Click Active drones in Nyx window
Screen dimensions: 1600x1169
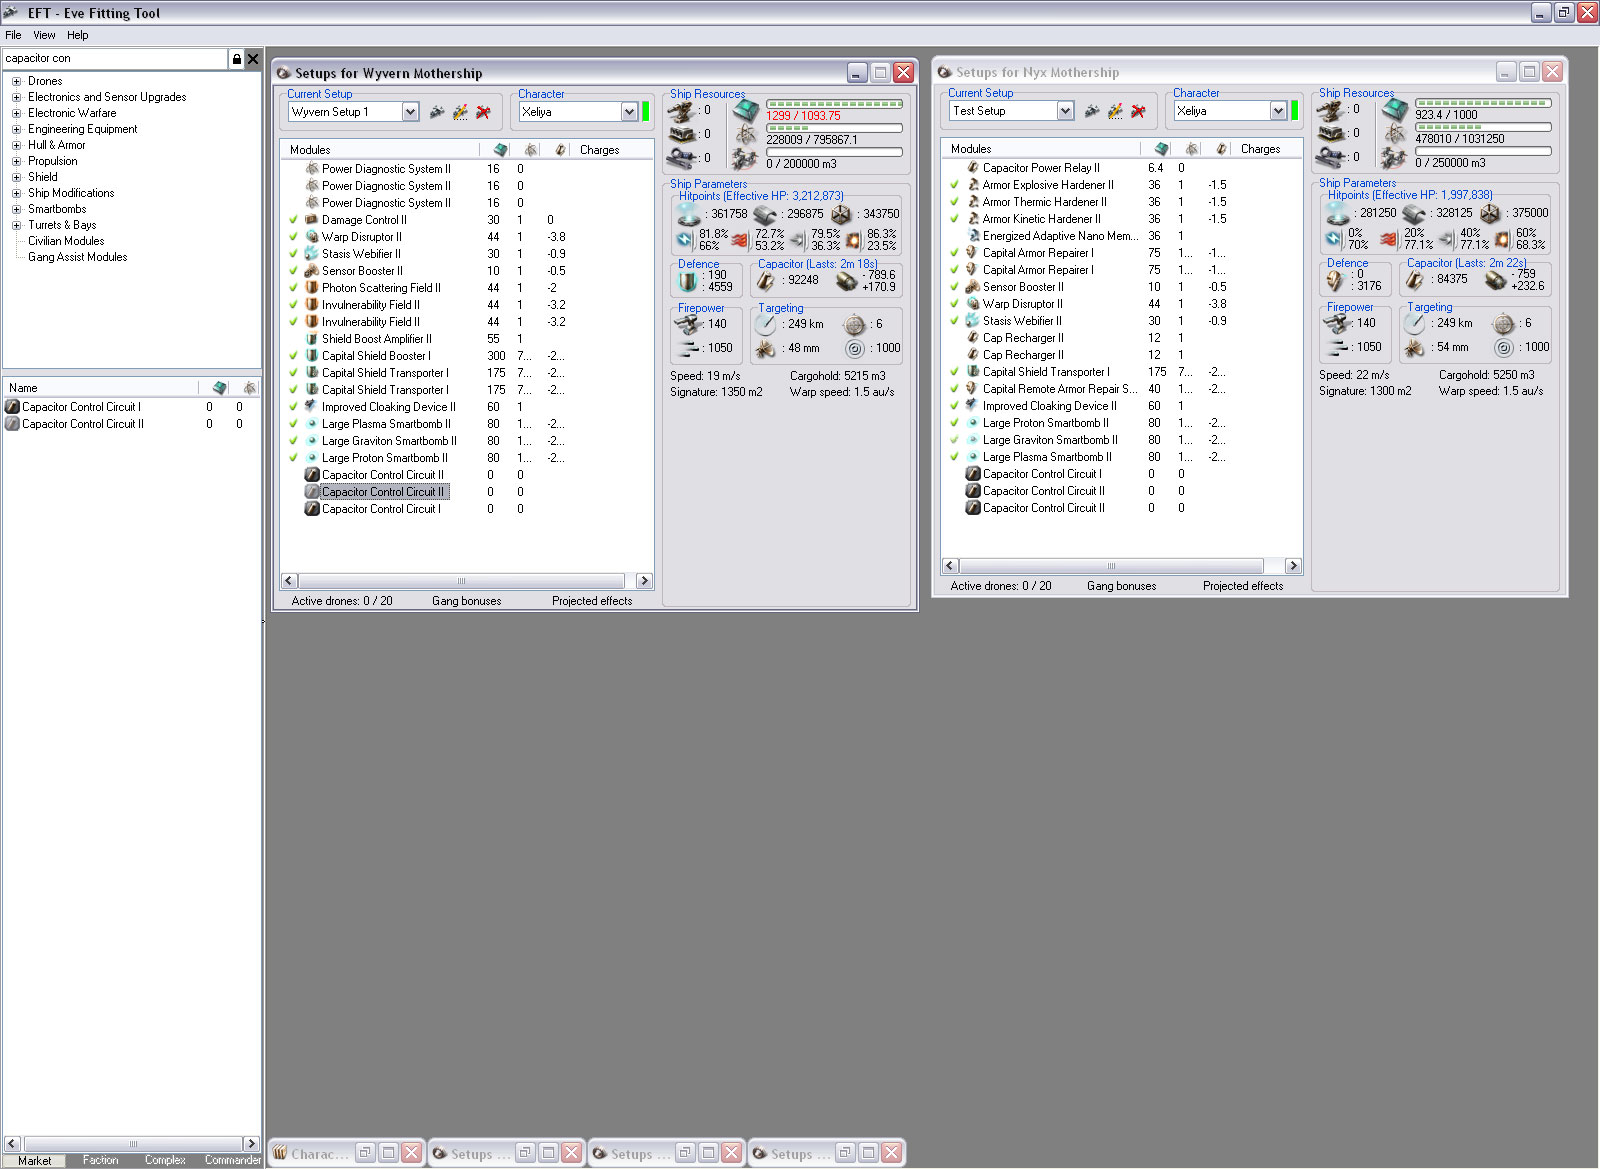coord(1001,586)
